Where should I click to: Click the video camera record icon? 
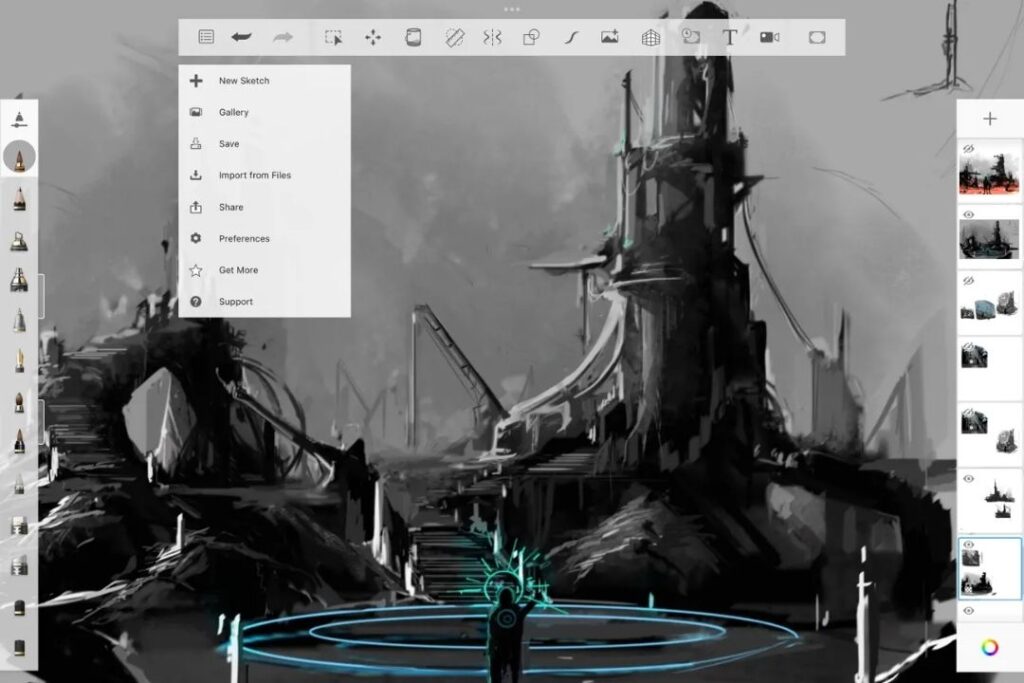tap(769, 37)
